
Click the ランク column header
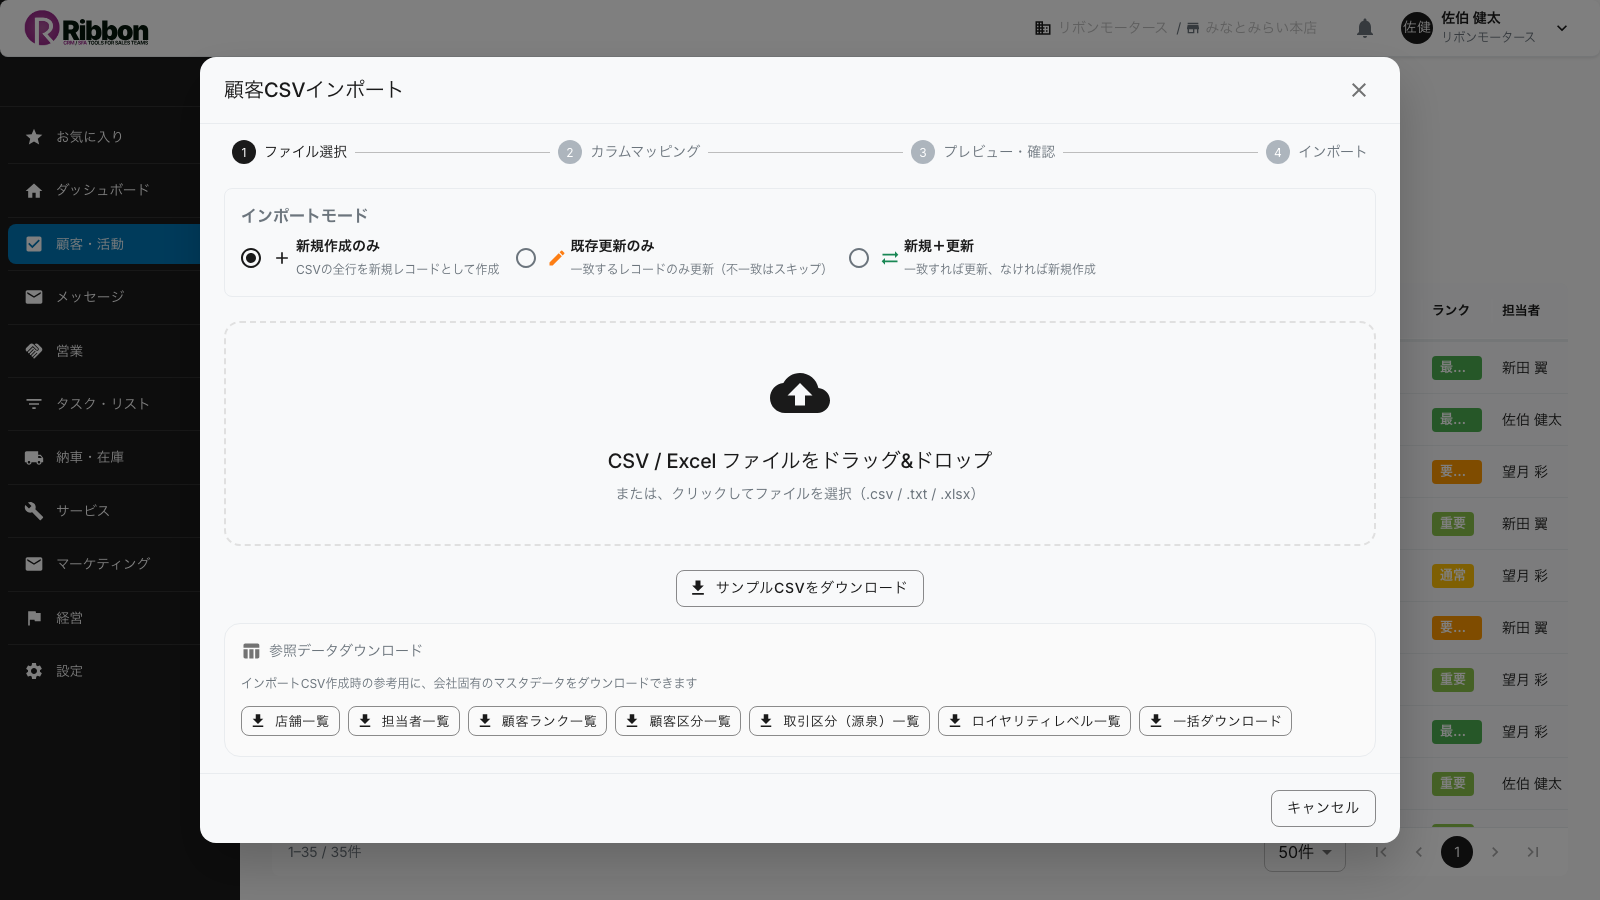(x=1451, y=311)
